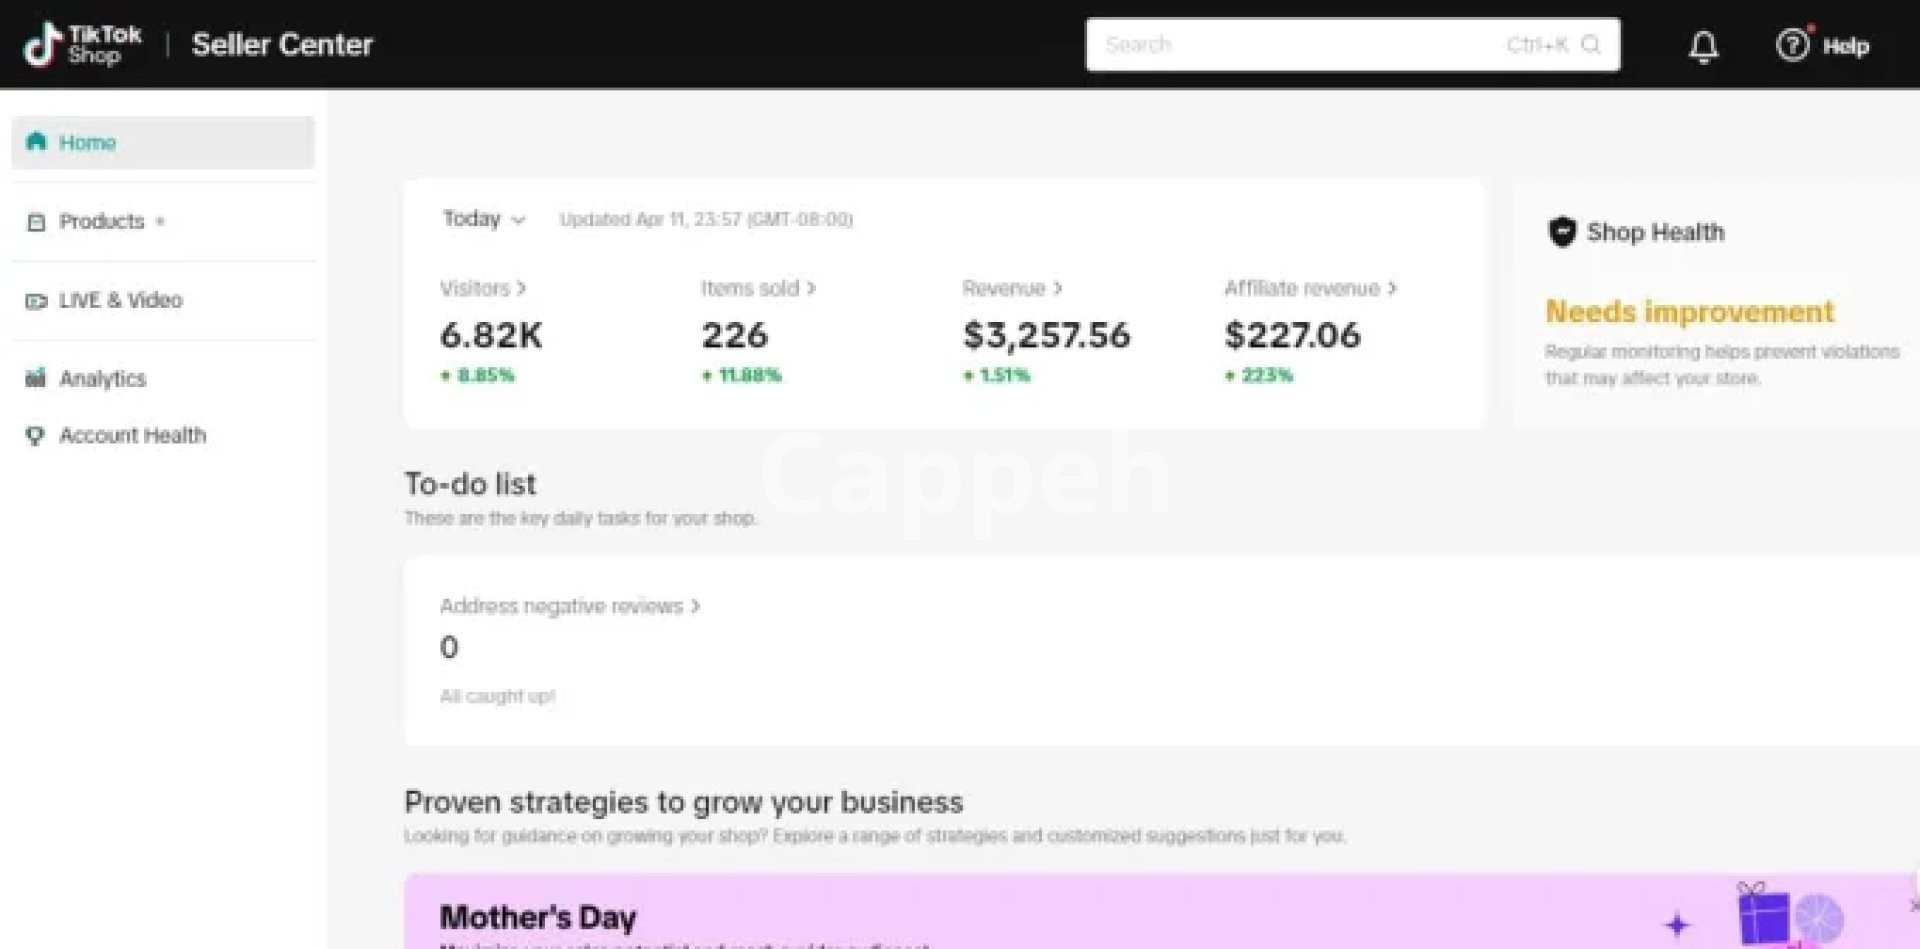Expand Visitors metric details
This screenshot has height=949, width=1920.
(483, 289)
